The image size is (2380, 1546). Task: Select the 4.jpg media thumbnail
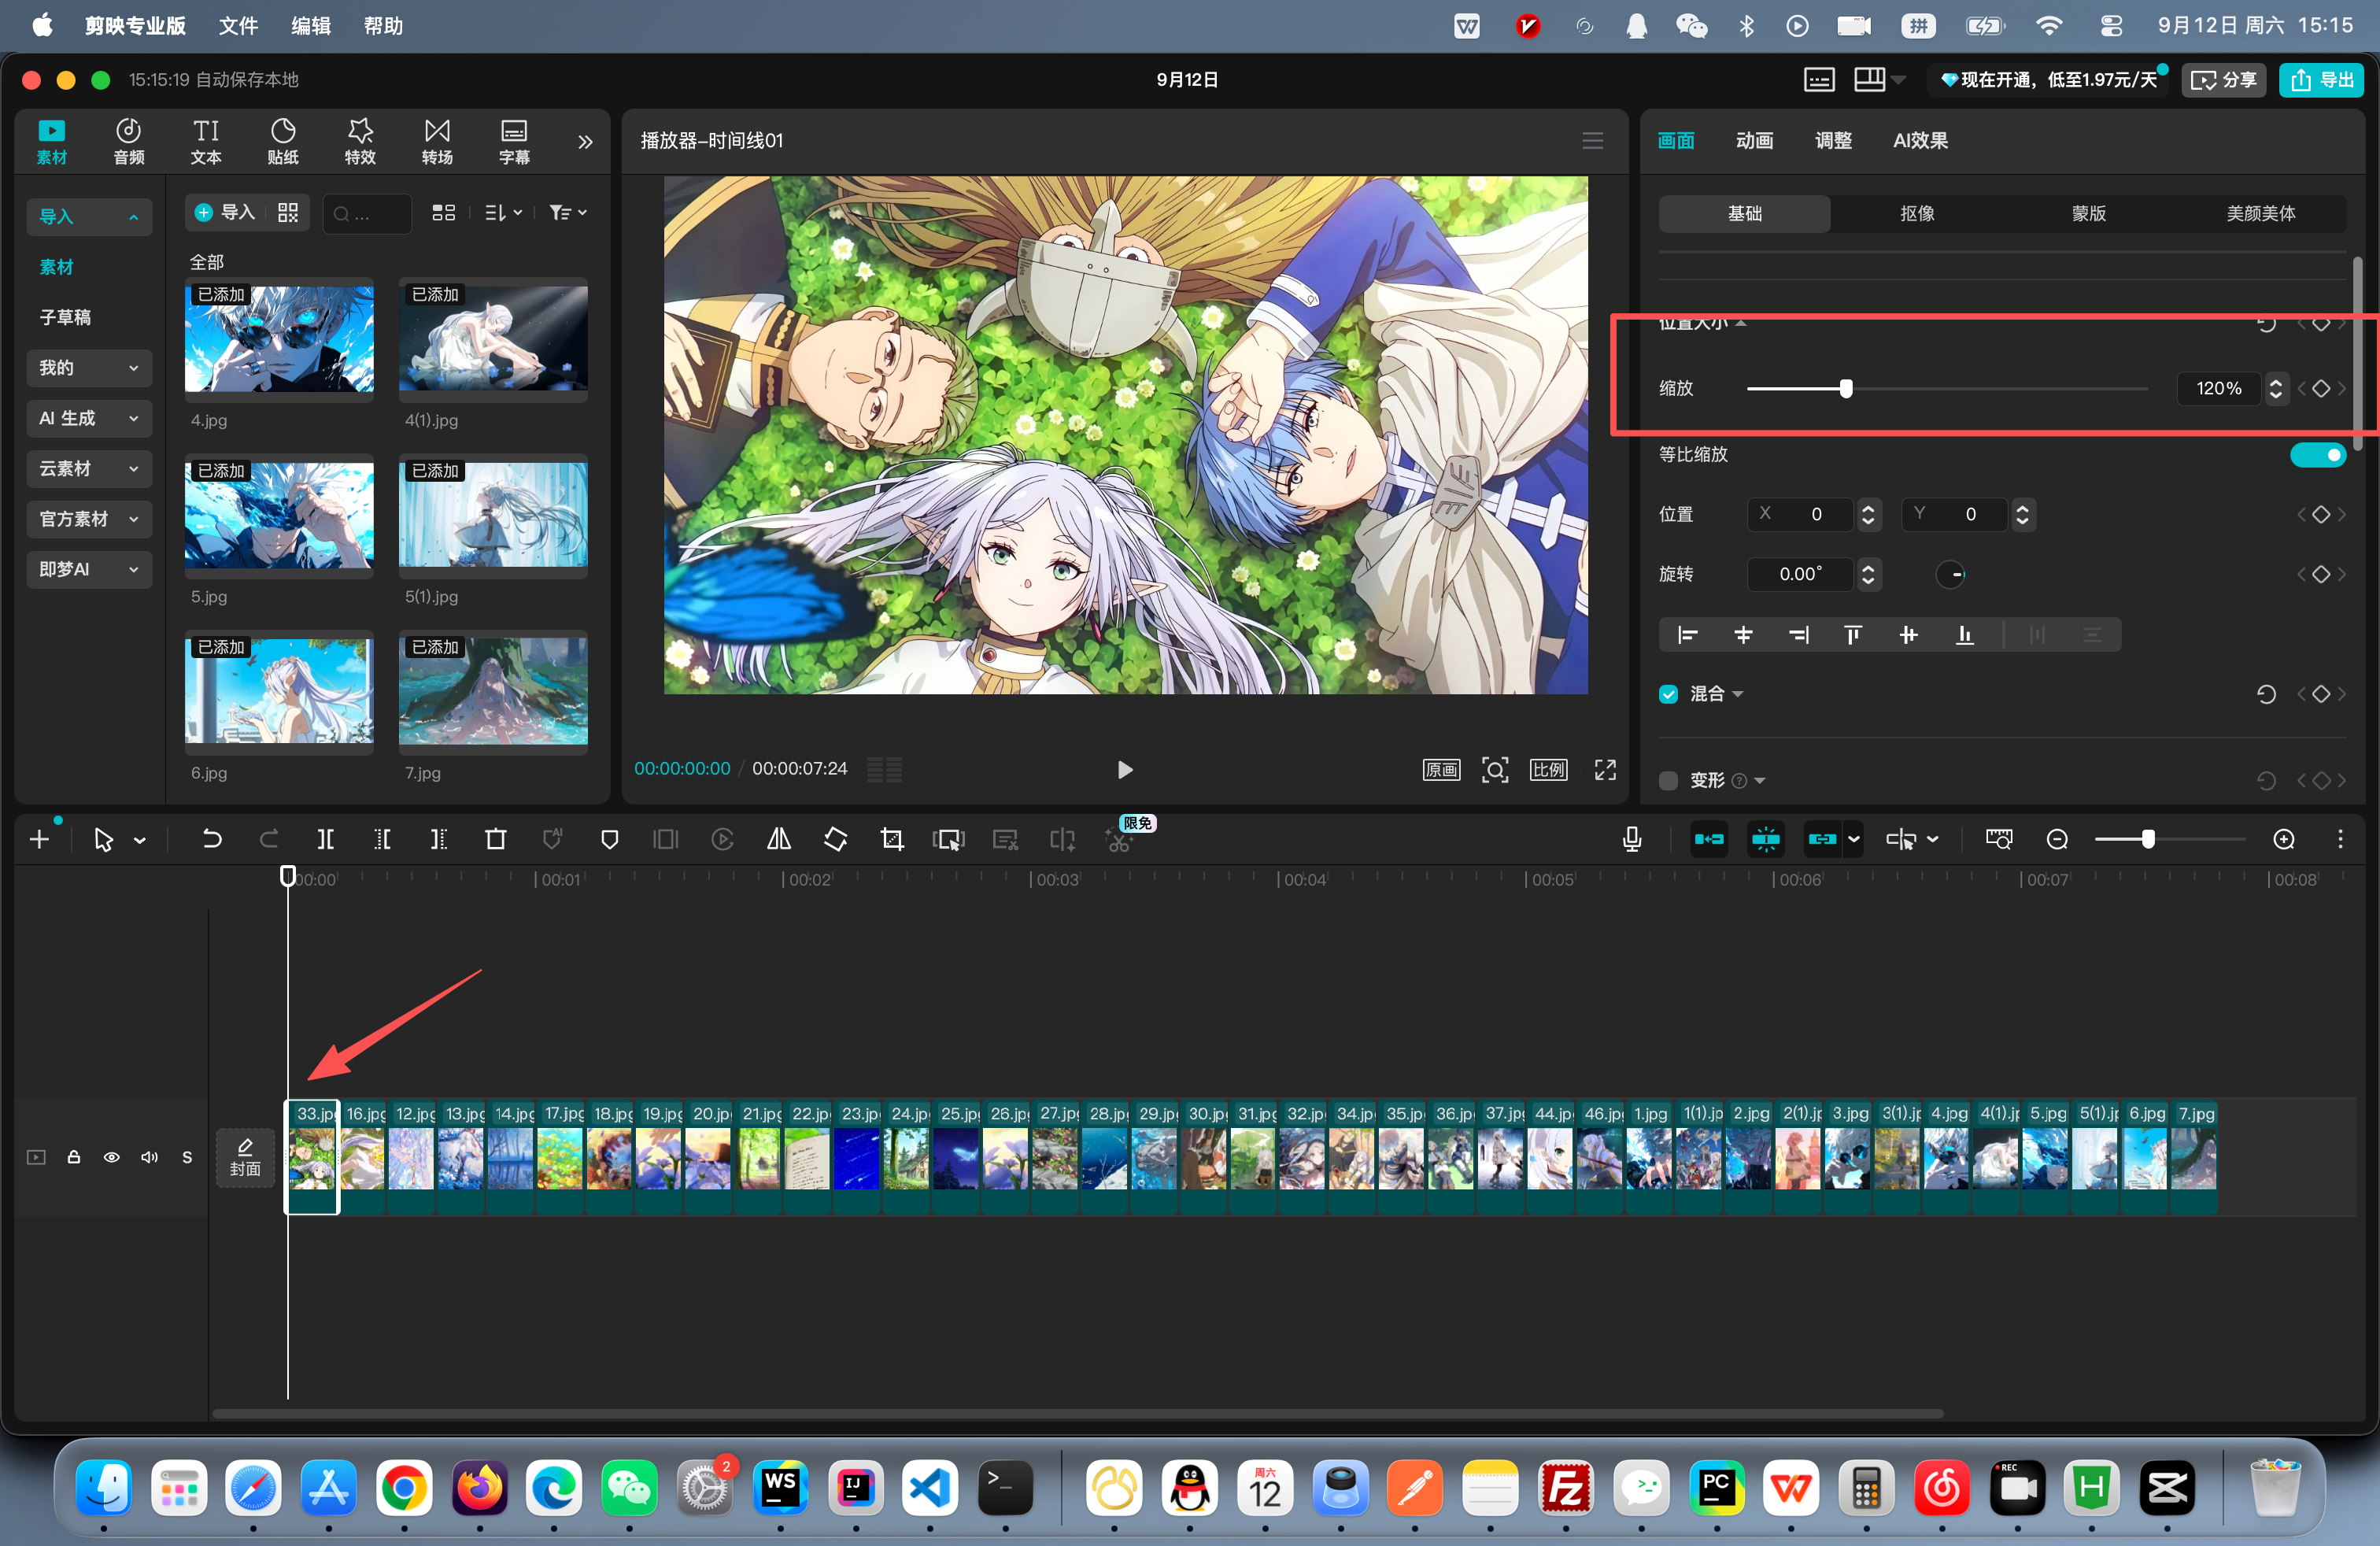pyautogui.click(x=279, y=339)
